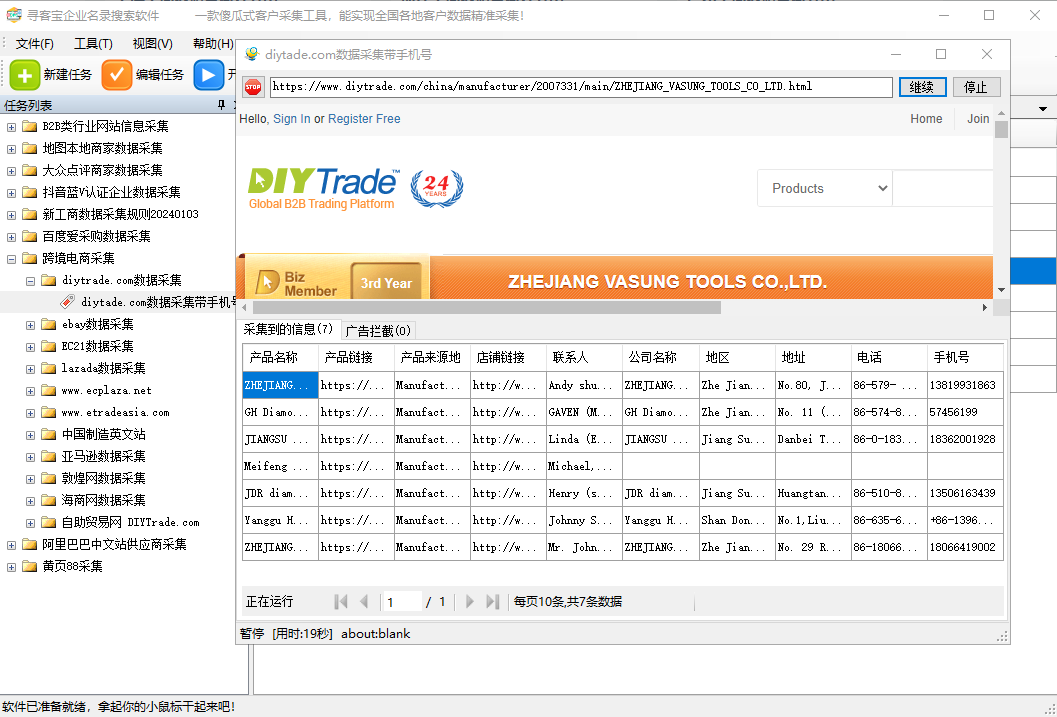Click the 公司名称 column header

(x=661, y=358)
